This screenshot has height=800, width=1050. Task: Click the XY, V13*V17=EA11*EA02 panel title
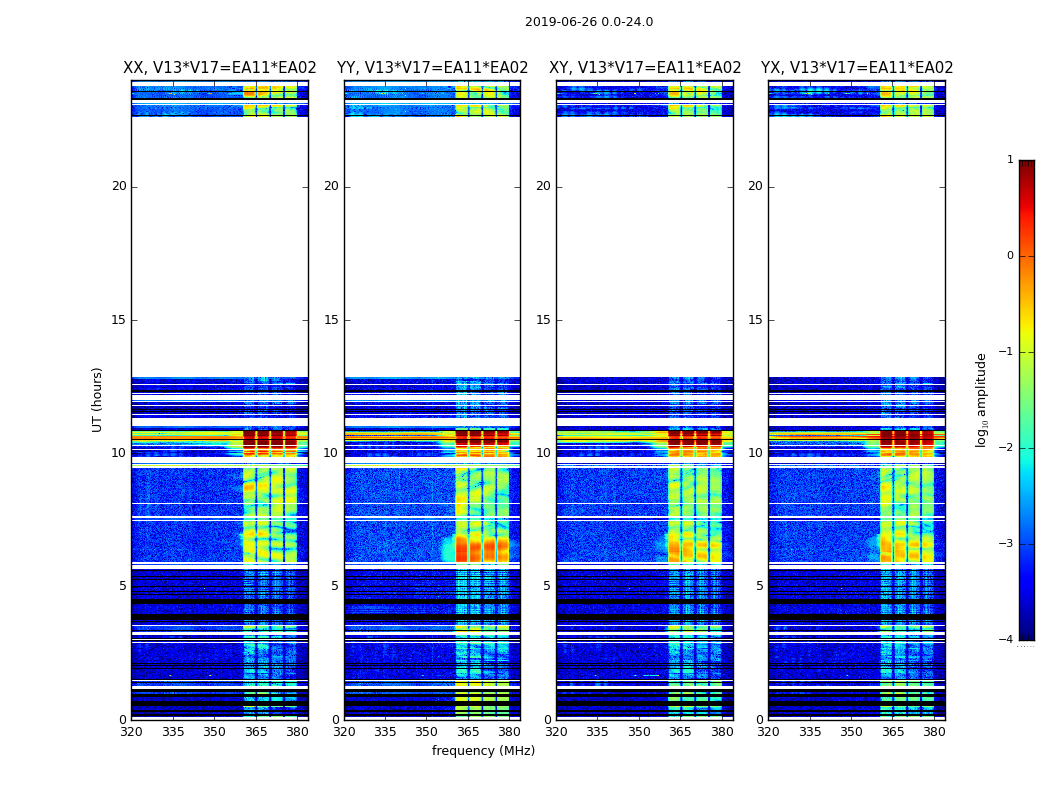(645, 68)
